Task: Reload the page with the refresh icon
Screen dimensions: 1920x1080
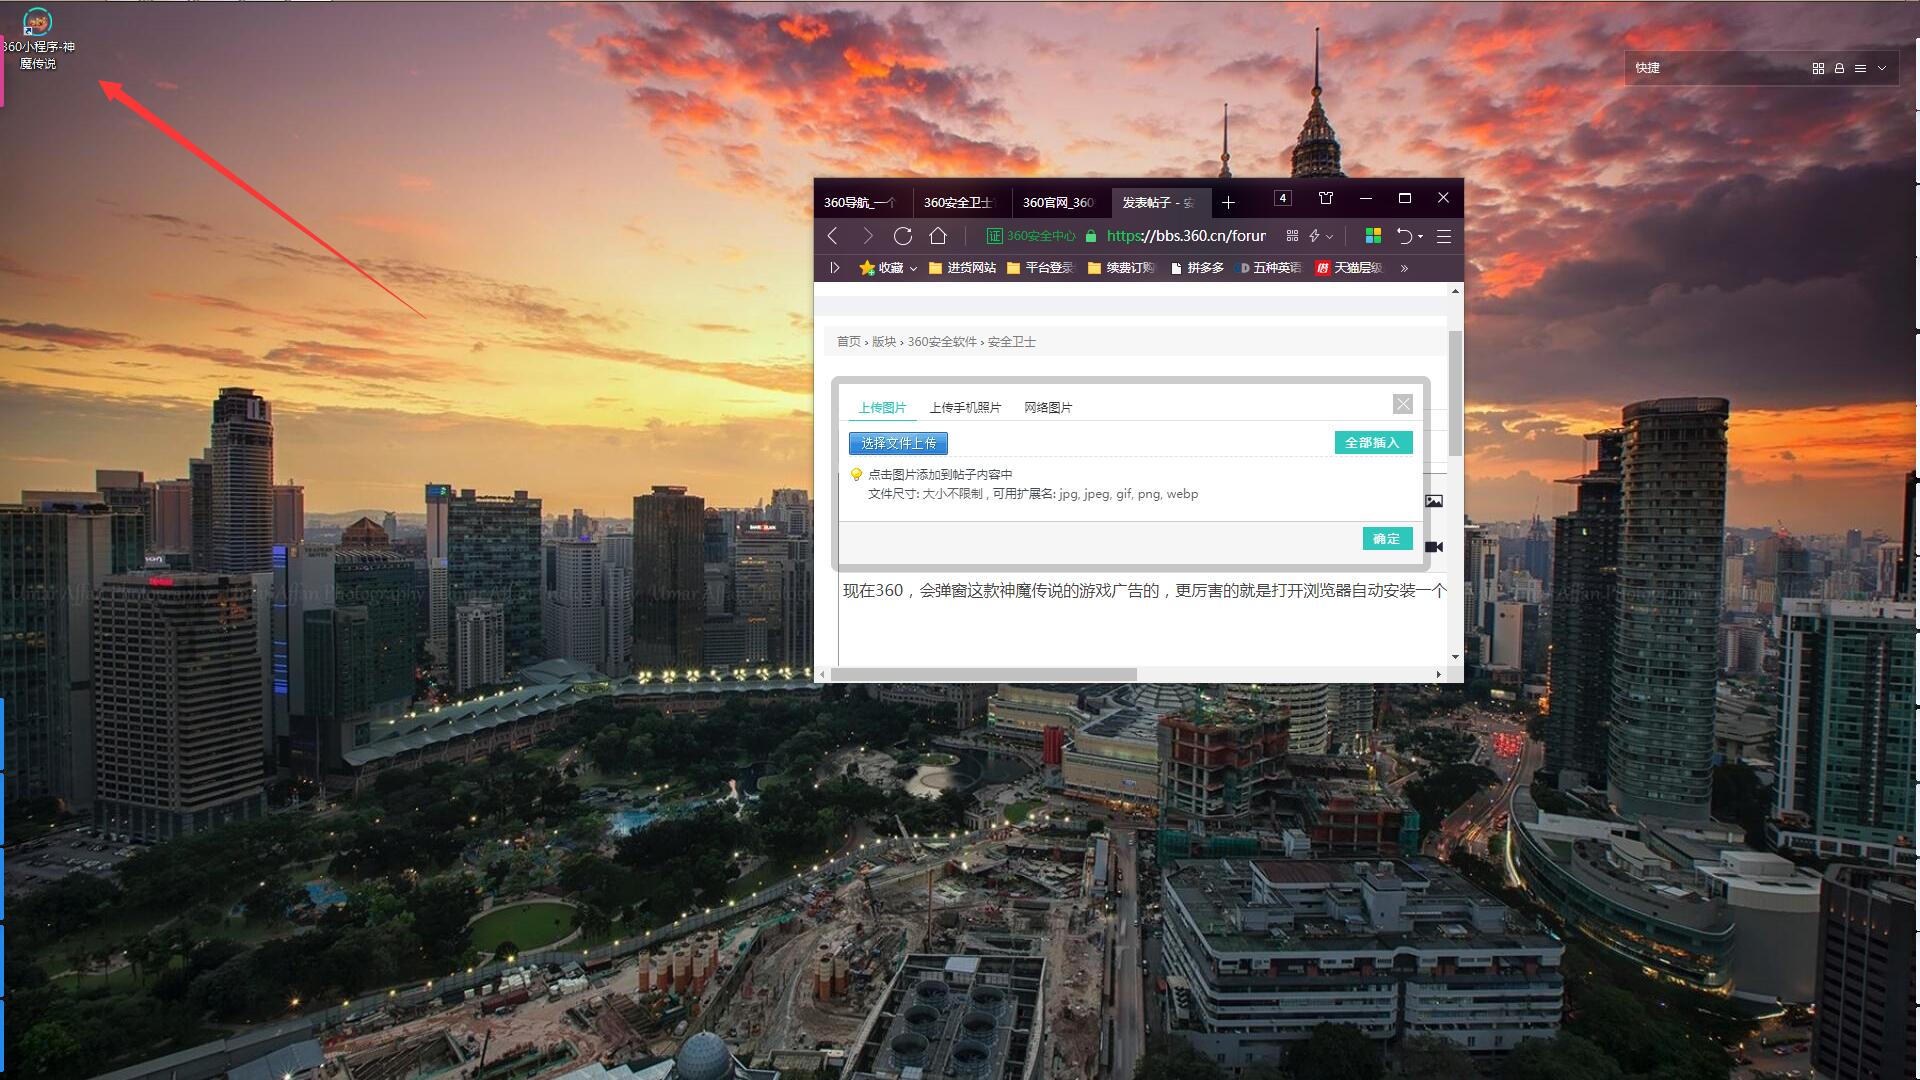Action: tap(902, 236)
